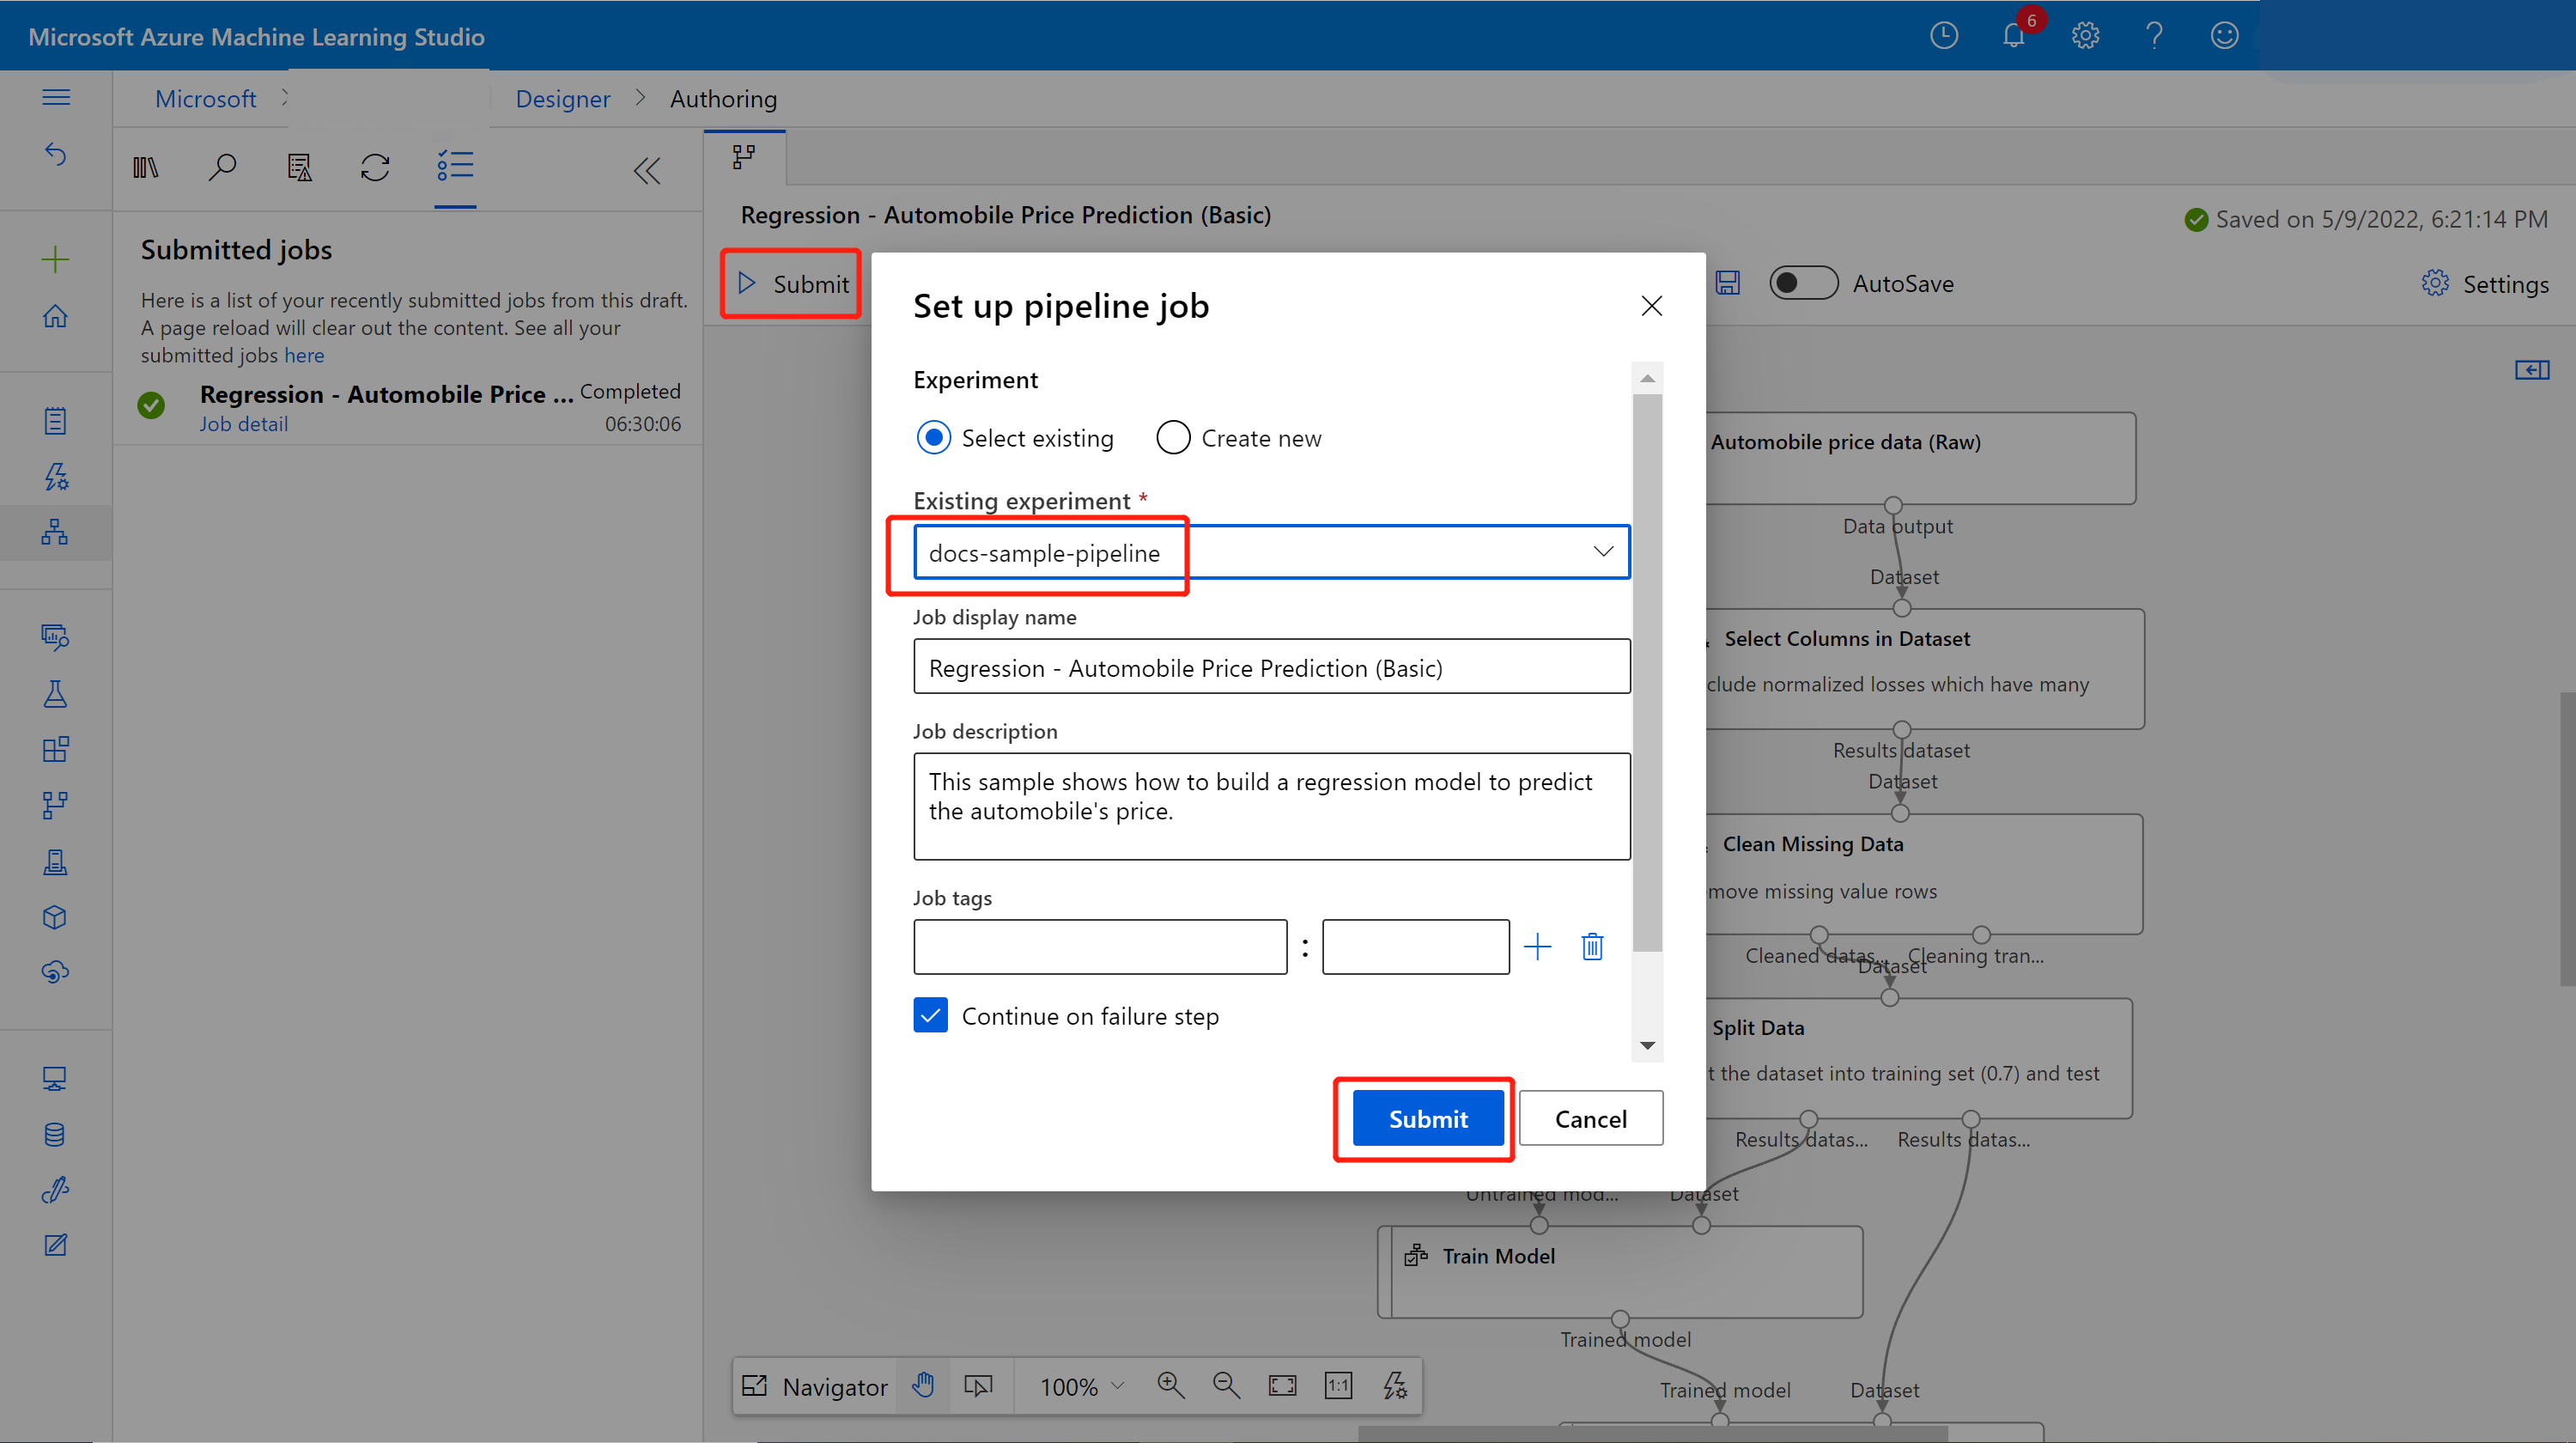This screenshot has height=1443, width=2576.
Task: Go to Designer in breadcrumb
Action: click(562, 99)
